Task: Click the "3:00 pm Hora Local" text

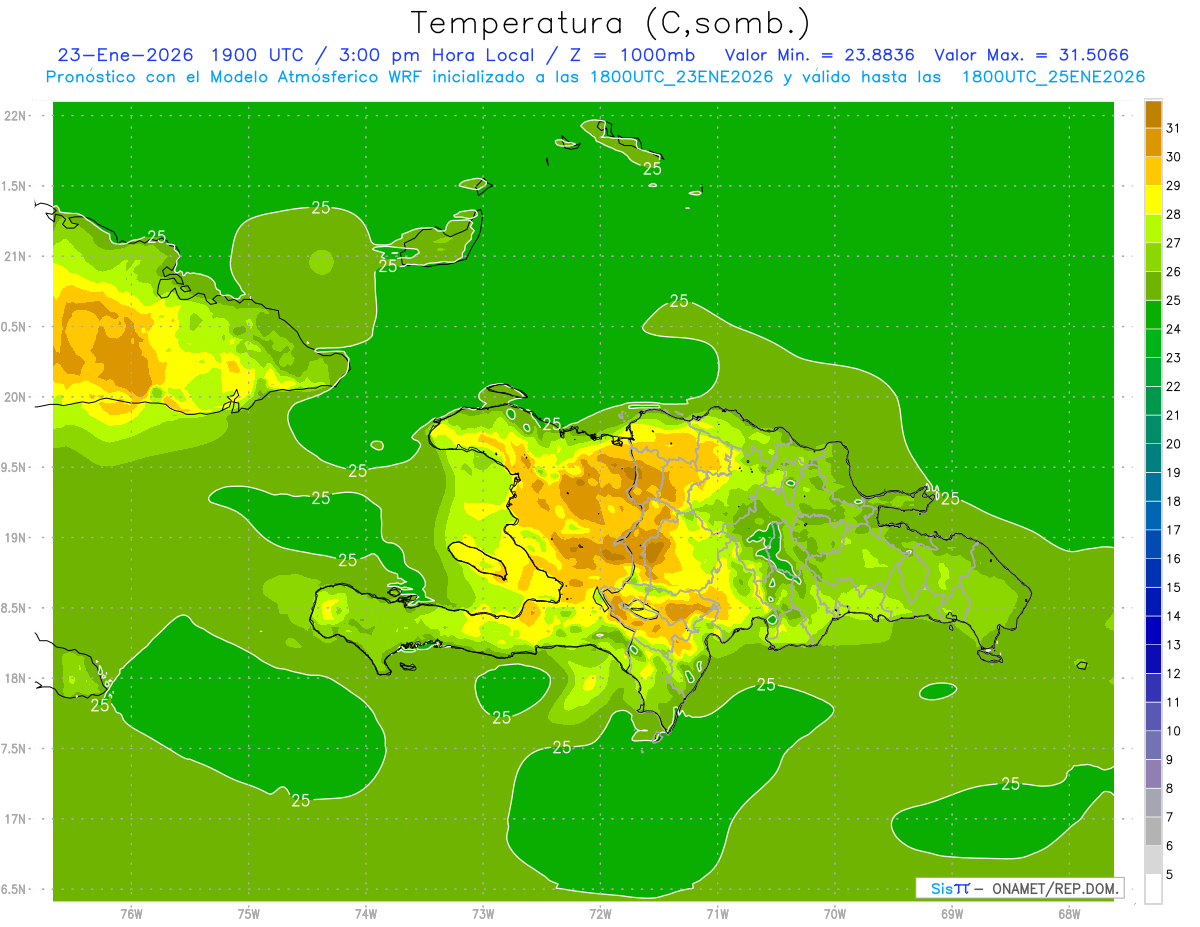Action: click(440, 55)
